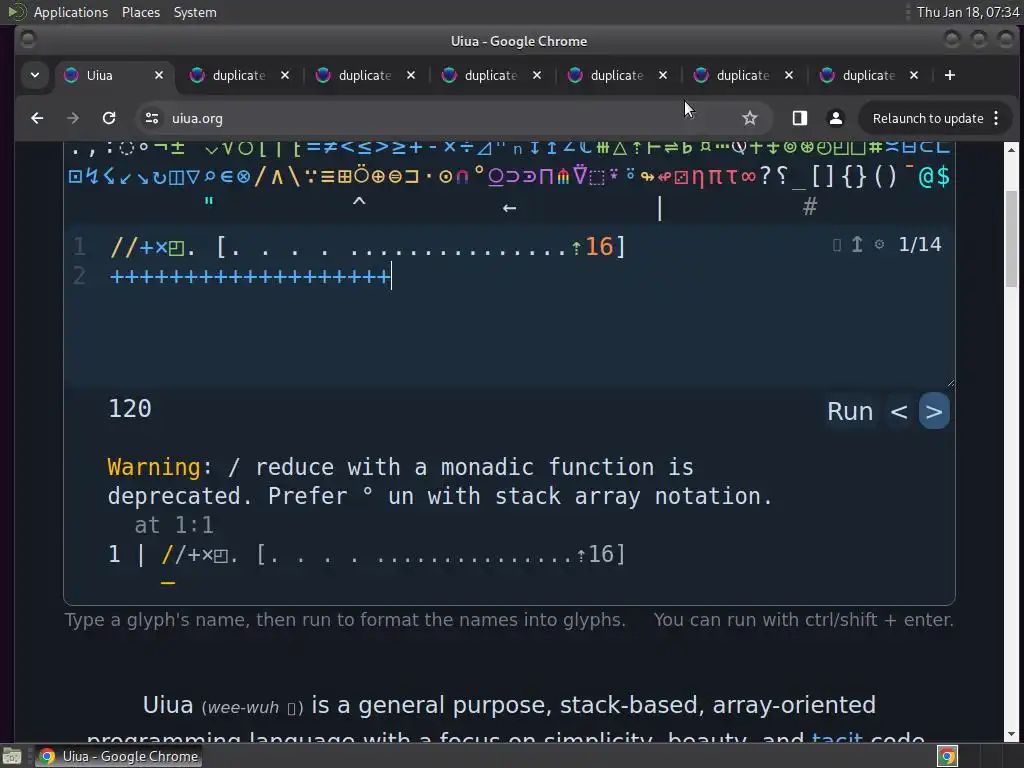Insert the windows glyph (split square)

(x=176, y=177)
